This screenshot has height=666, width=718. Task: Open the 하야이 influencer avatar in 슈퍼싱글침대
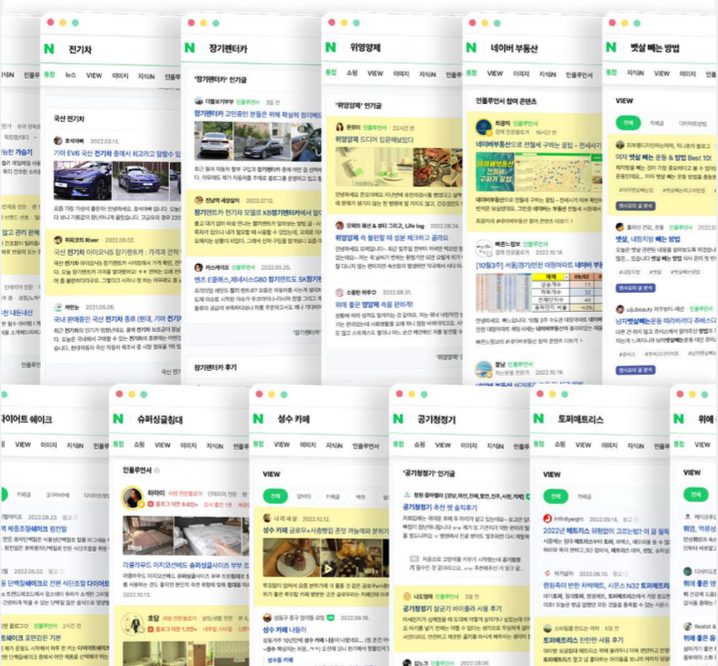(133, 498)
